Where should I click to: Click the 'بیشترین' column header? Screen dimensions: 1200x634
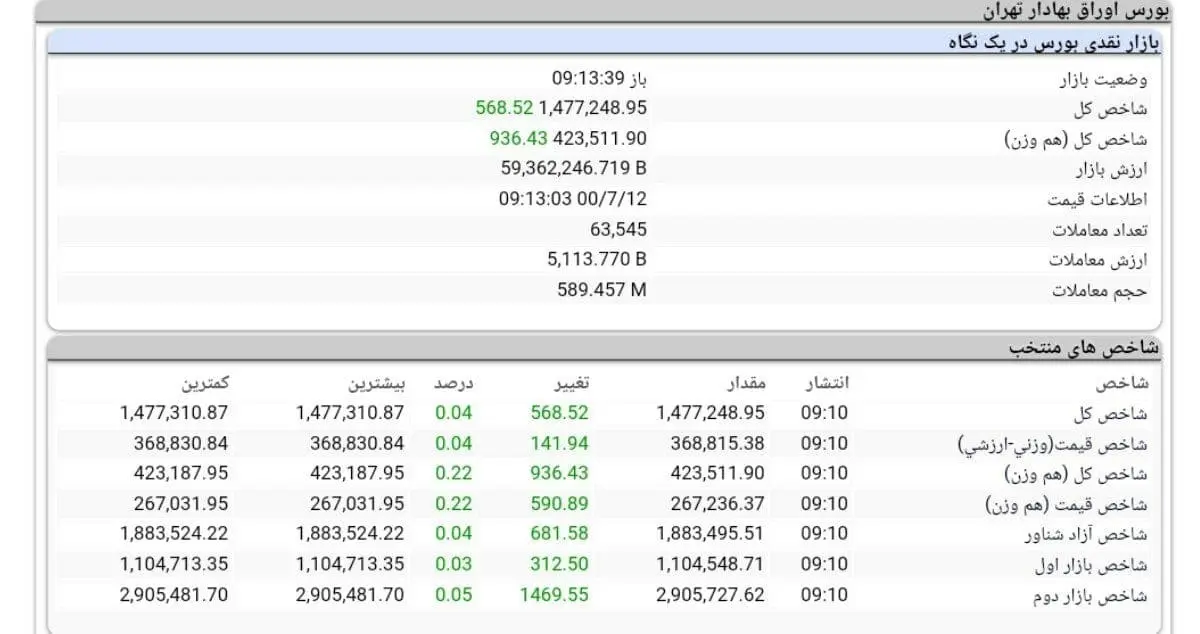(x=377, y=383)
